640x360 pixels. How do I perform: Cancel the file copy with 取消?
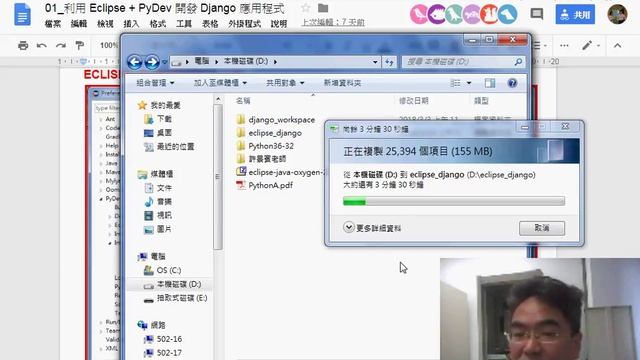[542, 228]
